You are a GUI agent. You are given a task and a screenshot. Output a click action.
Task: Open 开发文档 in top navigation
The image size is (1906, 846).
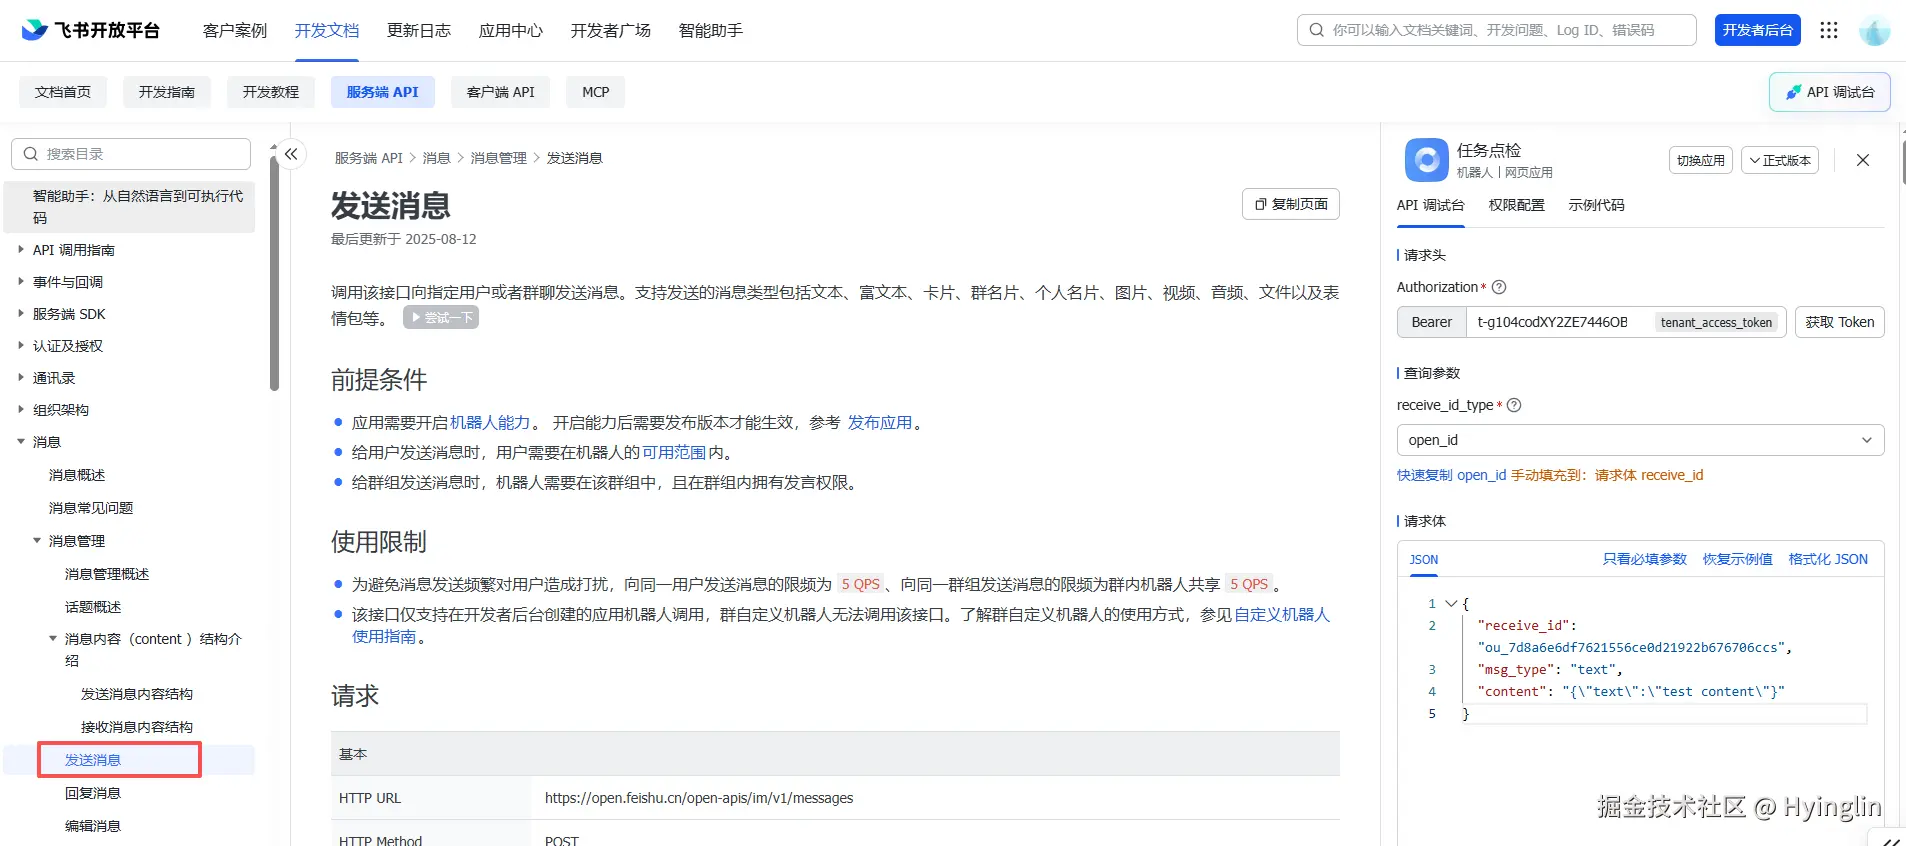pyautogui.click(x=327, y=31)
